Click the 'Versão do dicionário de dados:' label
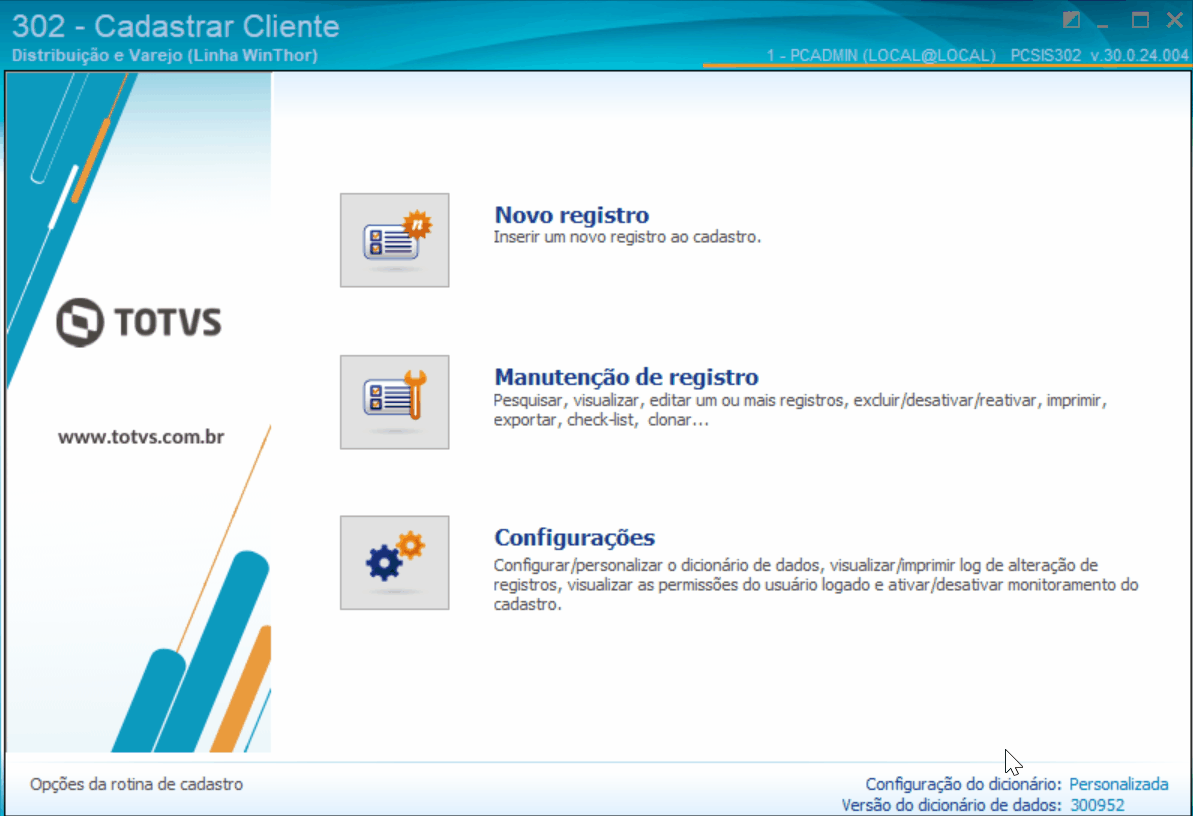1193x816 pixels. tap(952, 805)
